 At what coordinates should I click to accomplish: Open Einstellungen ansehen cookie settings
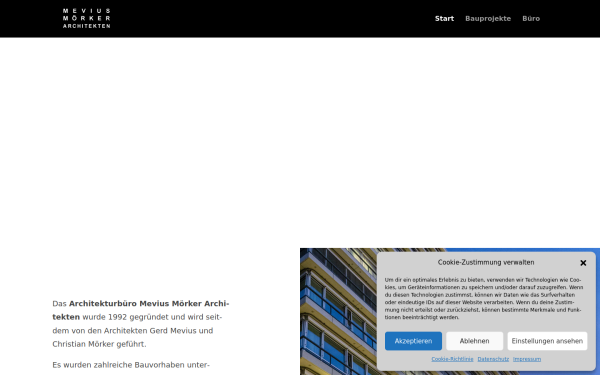point(547,341)
